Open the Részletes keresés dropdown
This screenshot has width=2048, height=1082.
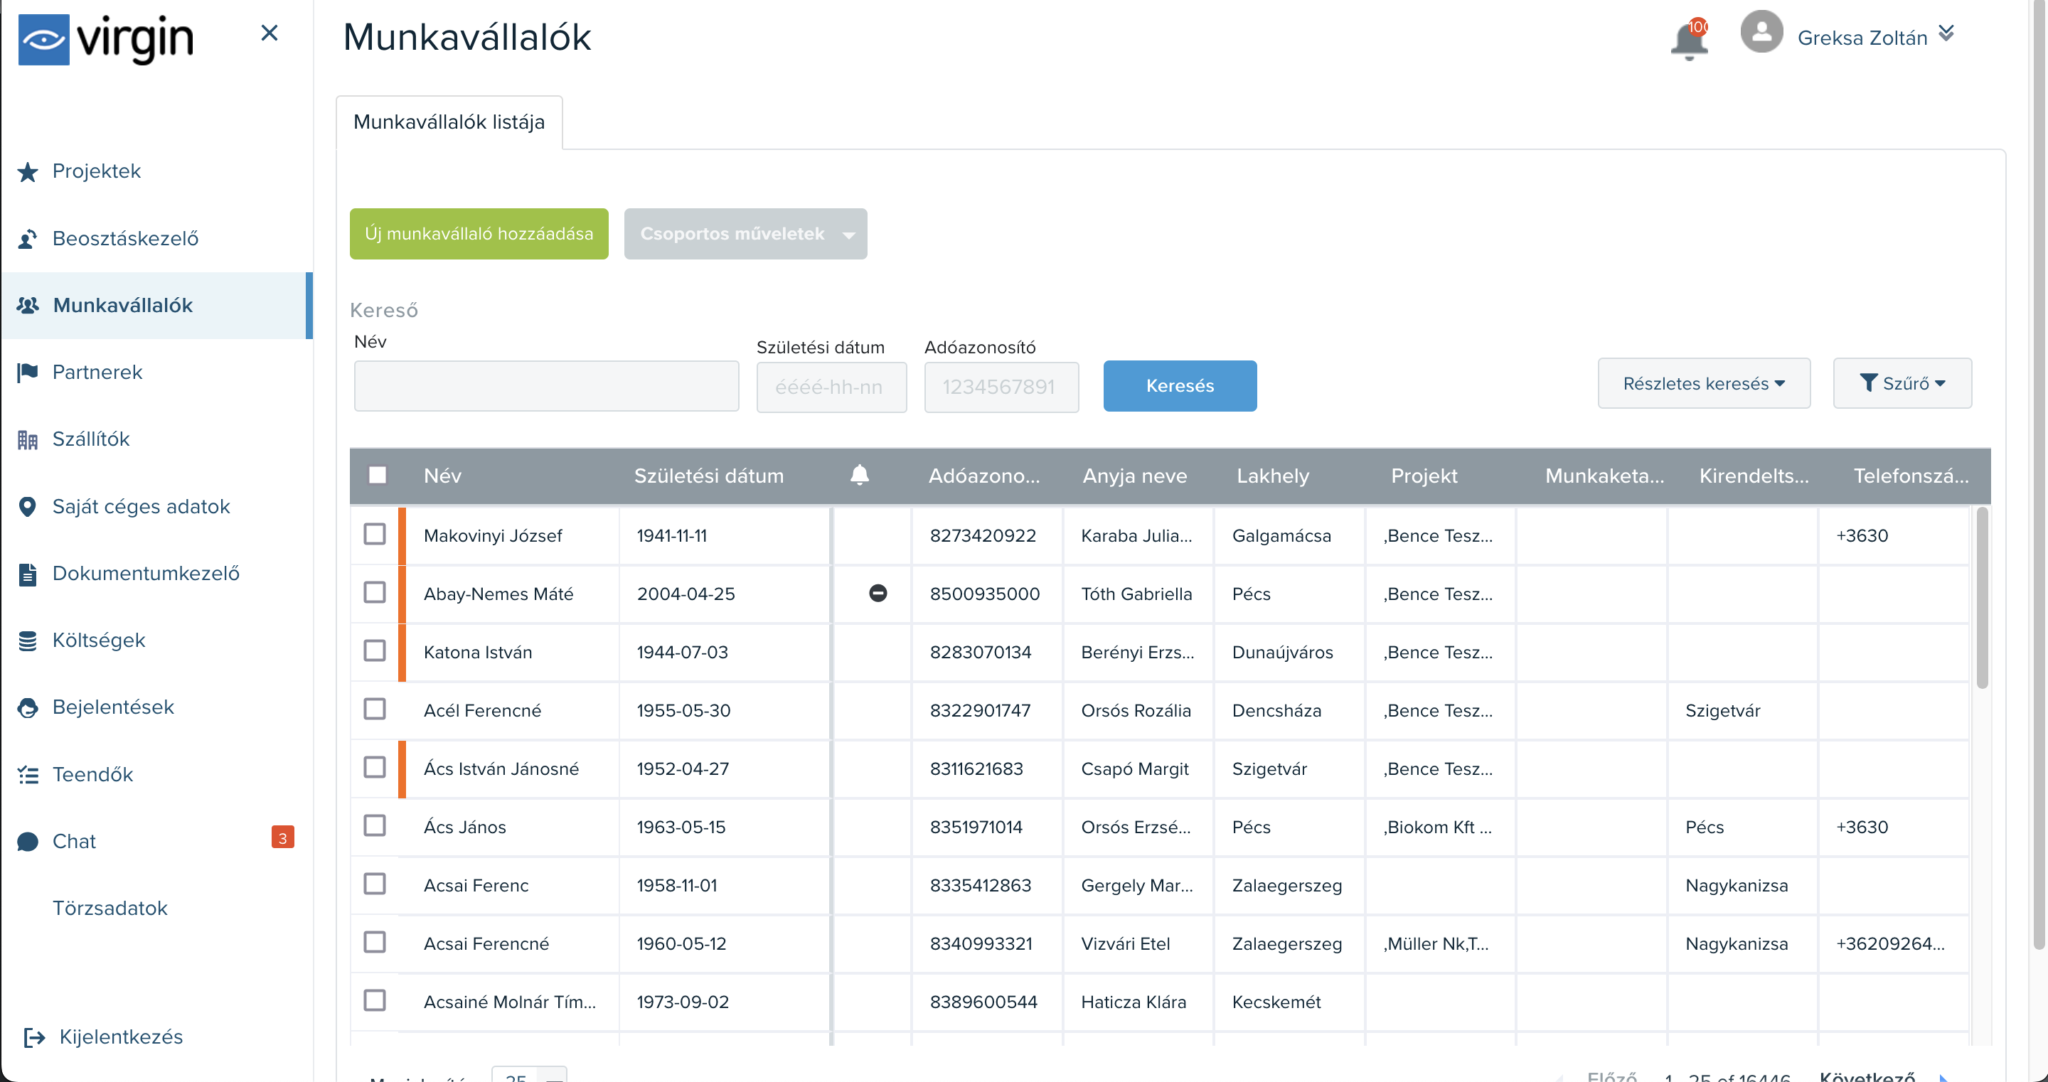point(1704,383)
